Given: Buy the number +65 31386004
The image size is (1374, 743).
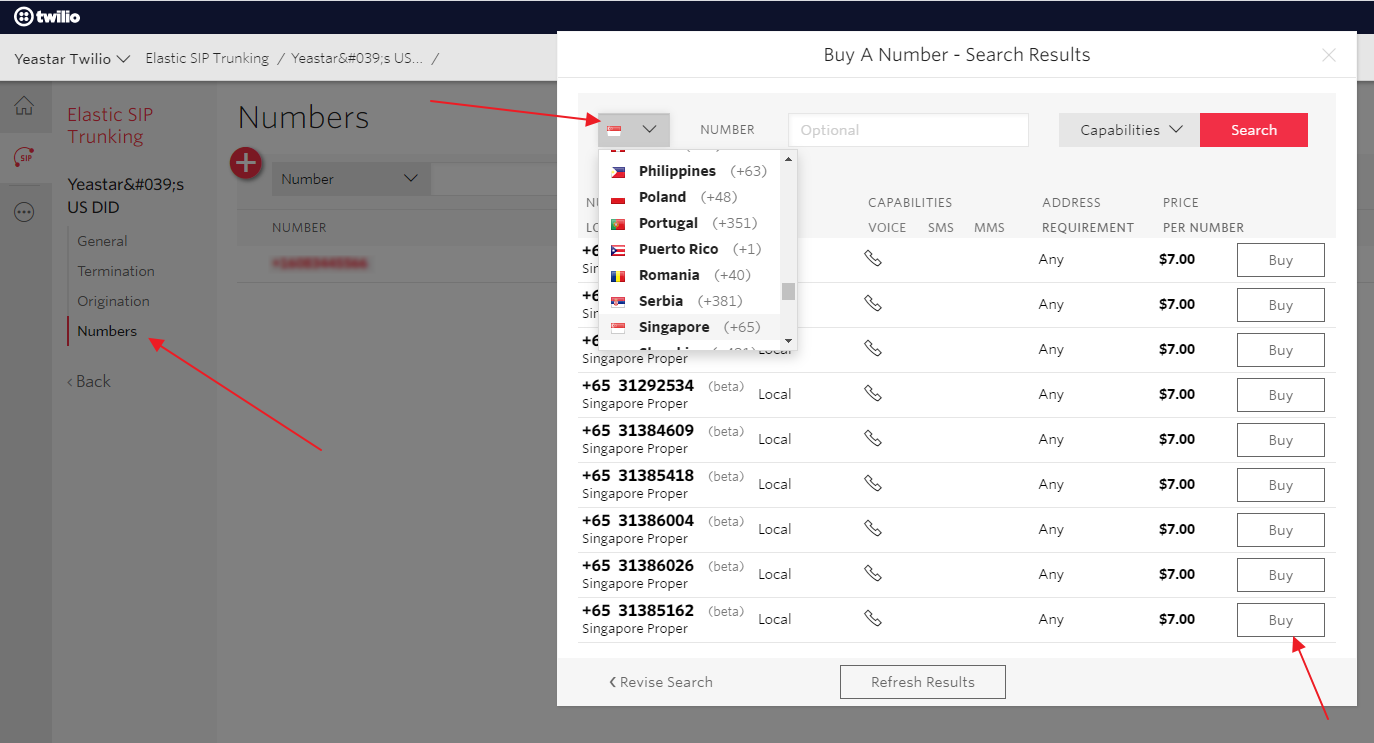Looking at the screenshot, I should click(1281, 530).
